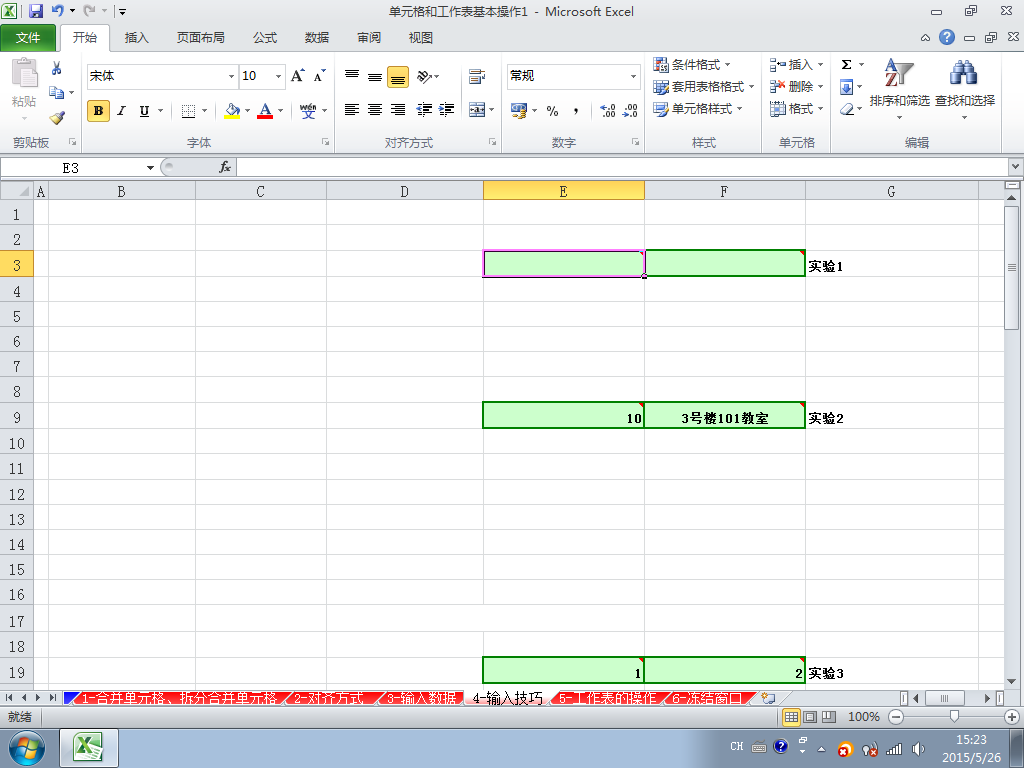Switch to the 数据 Data tab
The height and width of the screenshot is (768, 1024).
click(317, 38)
